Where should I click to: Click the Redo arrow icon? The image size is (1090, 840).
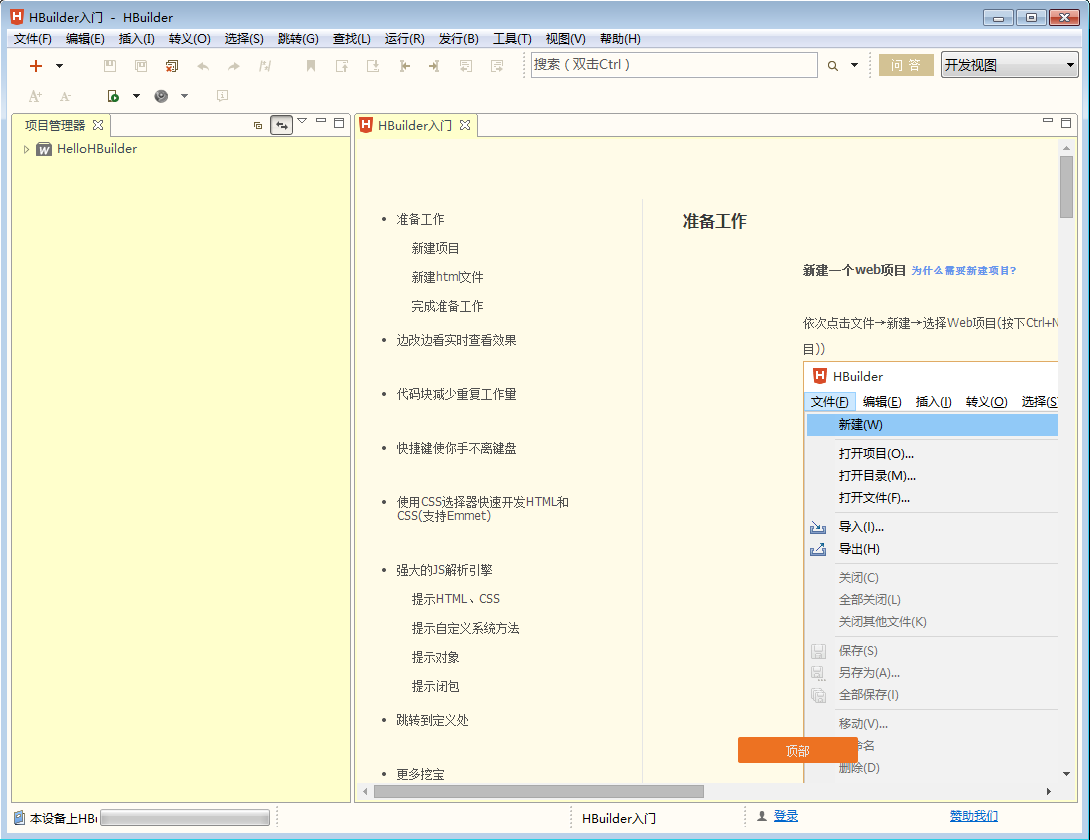[x=234, y=66]
